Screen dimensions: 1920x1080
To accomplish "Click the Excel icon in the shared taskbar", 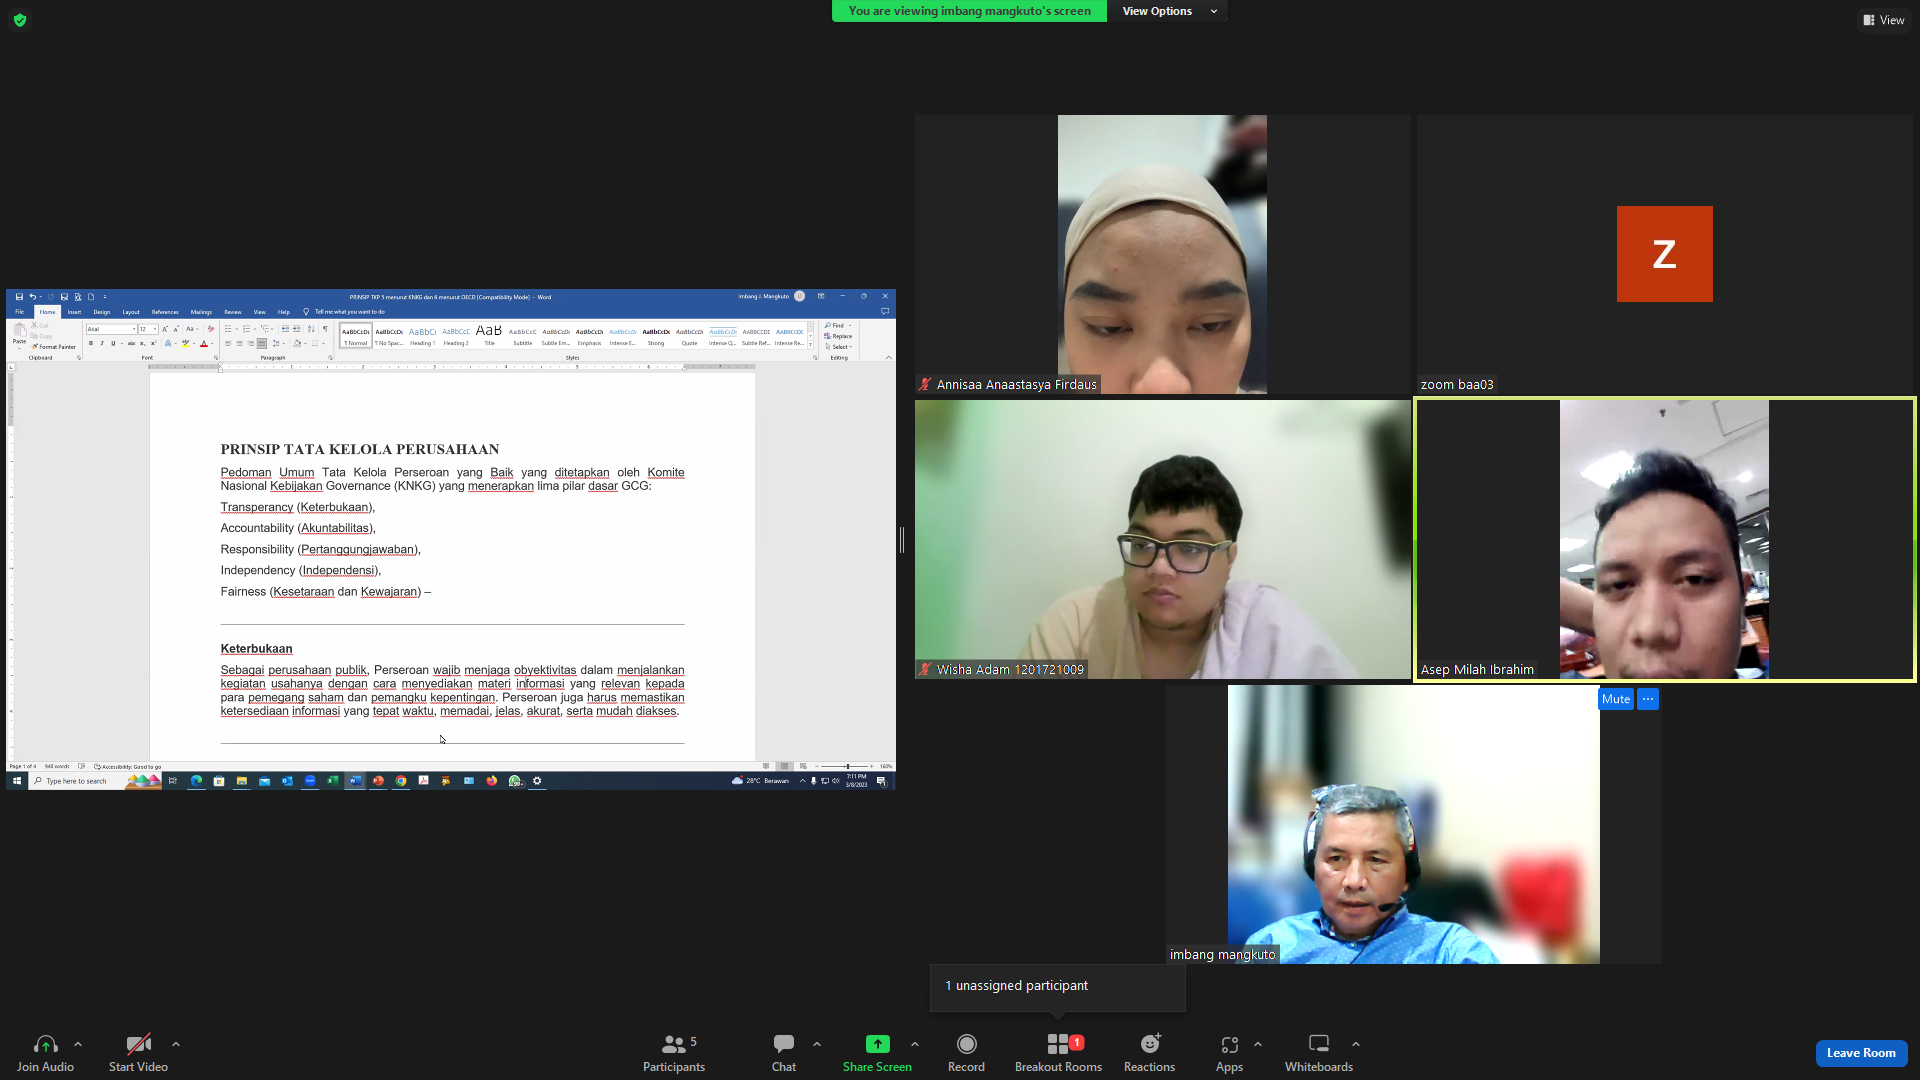I will click(x=333, y=781).
